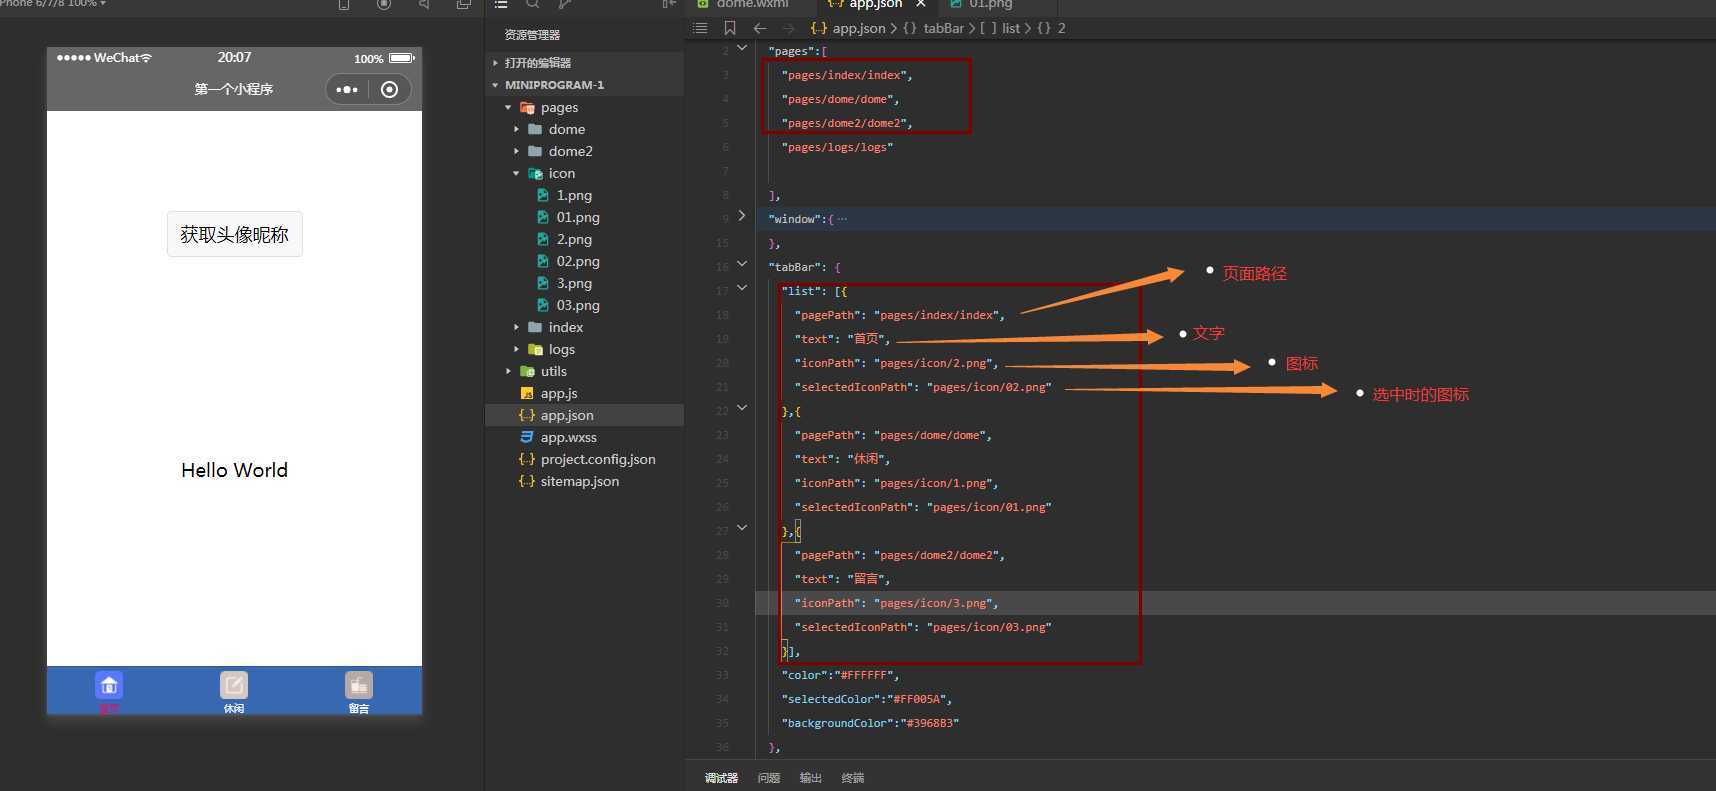
Task: Click the source control branch icon
Action: (x=565, y=4)
